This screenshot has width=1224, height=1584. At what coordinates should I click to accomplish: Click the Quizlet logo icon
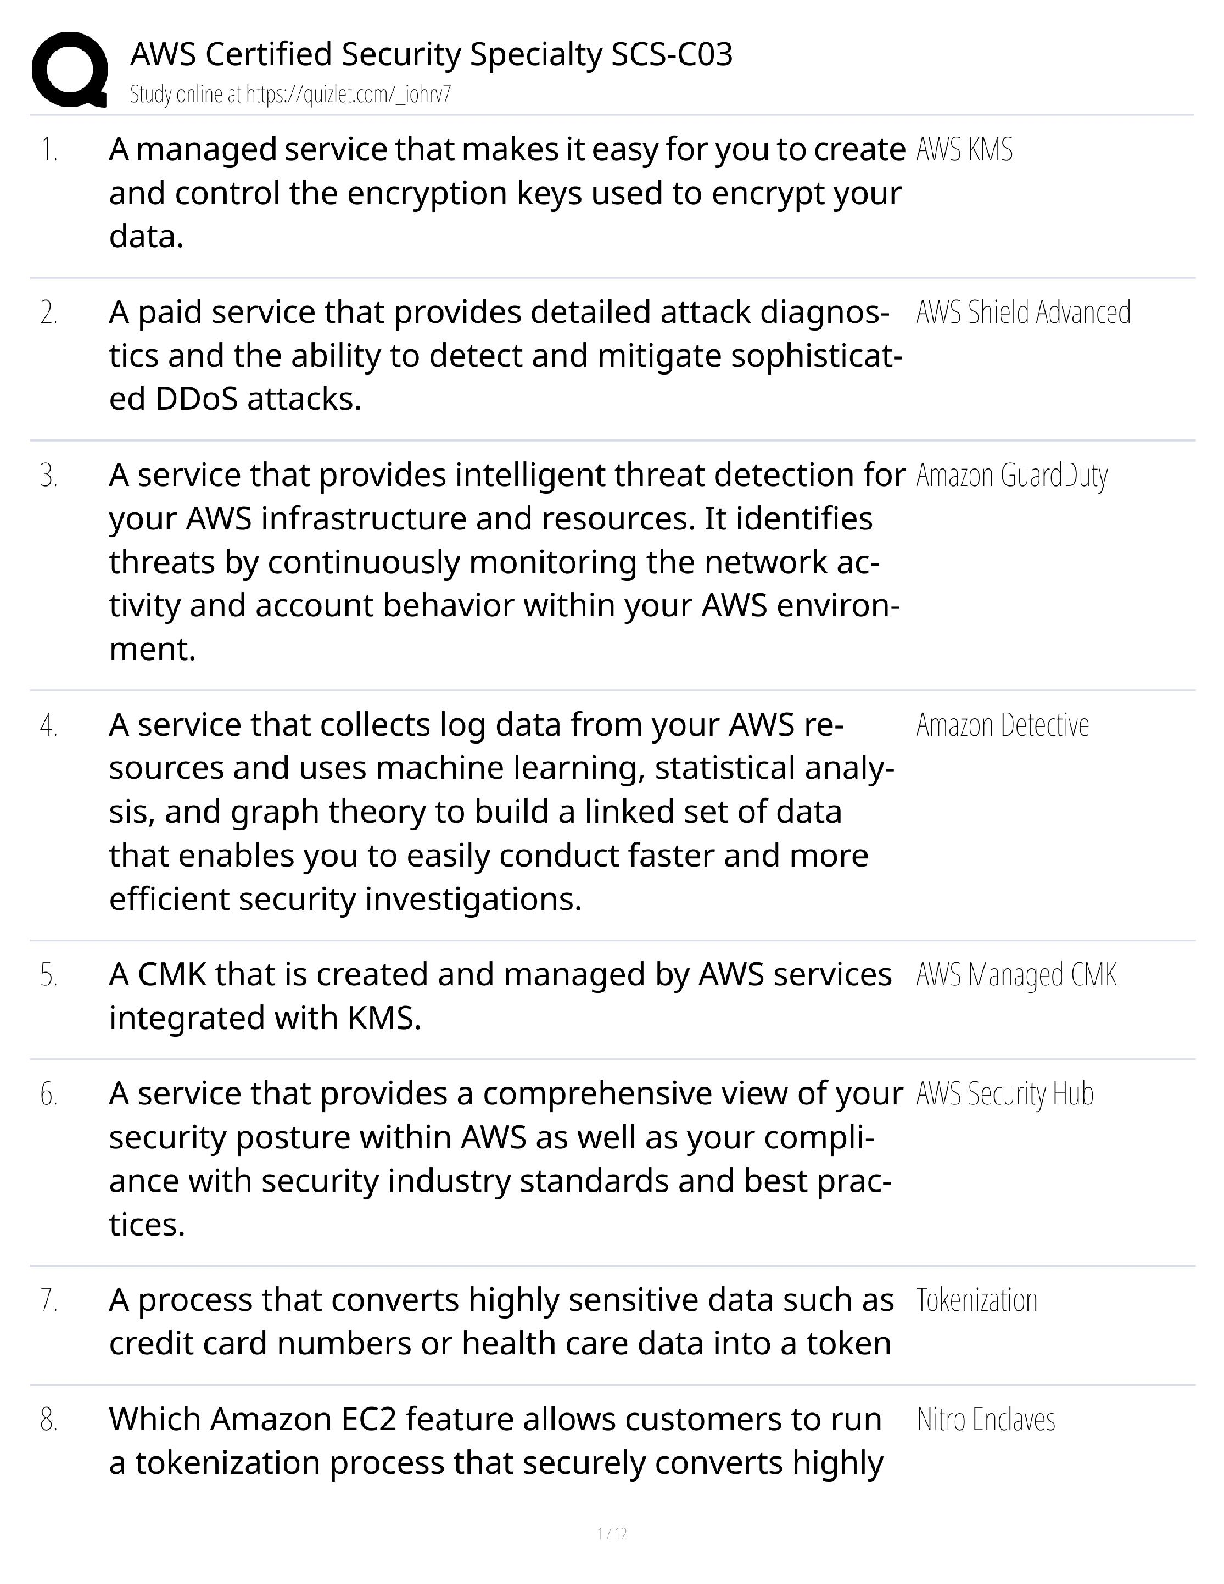(70, 70)
